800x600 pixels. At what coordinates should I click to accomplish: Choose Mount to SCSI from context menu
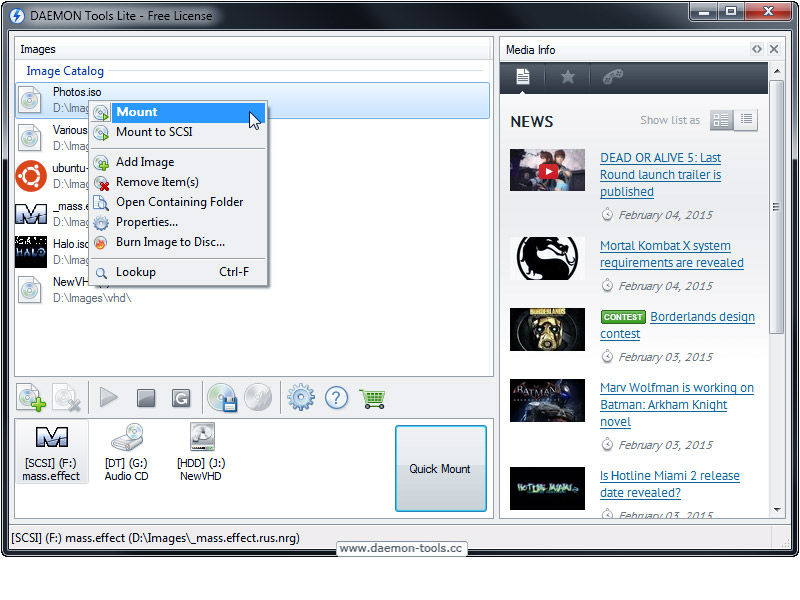coord(154,132)
